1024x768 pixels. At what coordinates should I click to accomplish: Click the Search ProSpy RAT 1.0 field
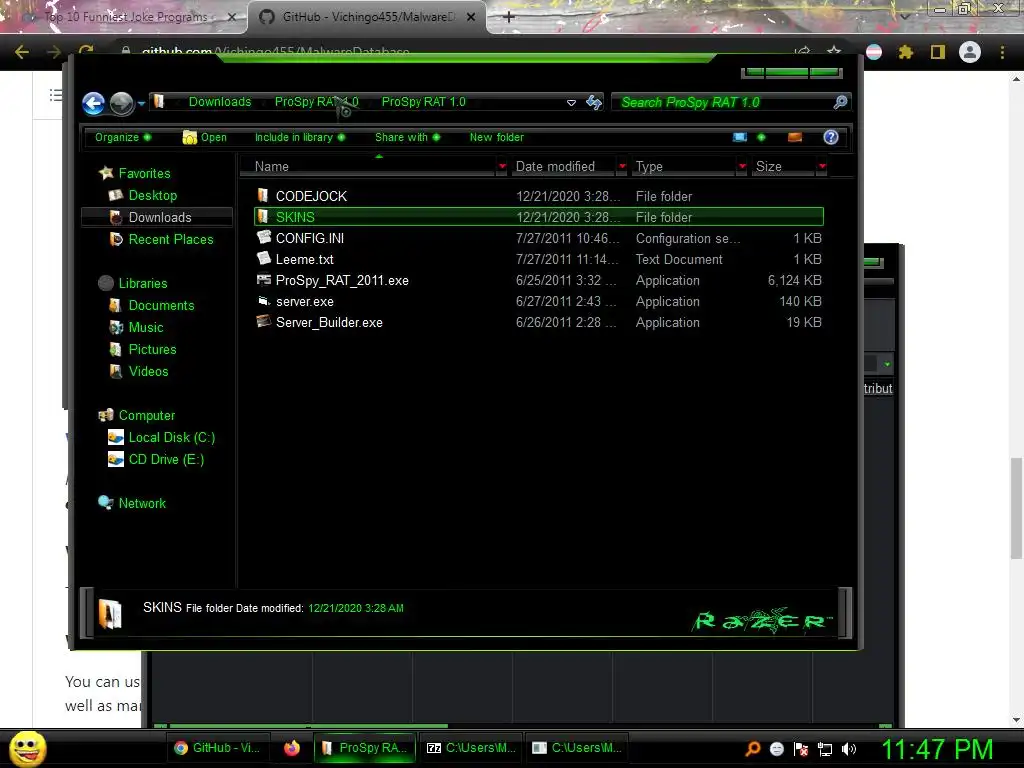722,102
